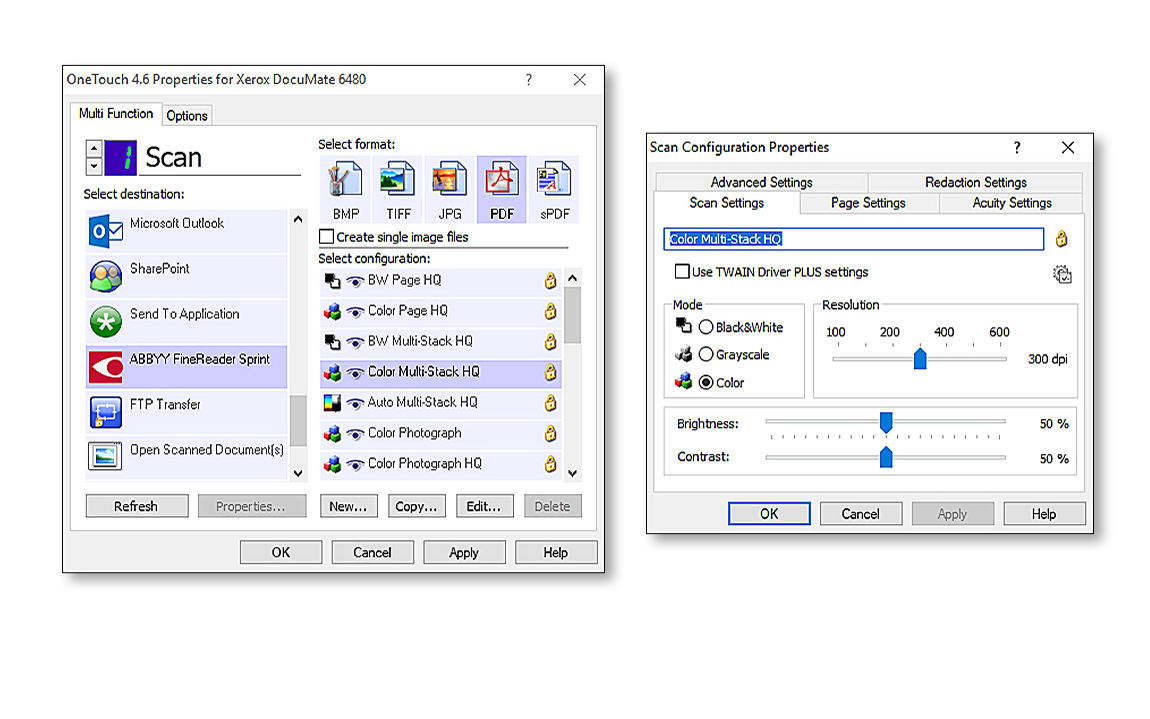This screenshot has height=719, width=1150.
Task: Choose JPG as the scan format
Action: click(450, 186)
